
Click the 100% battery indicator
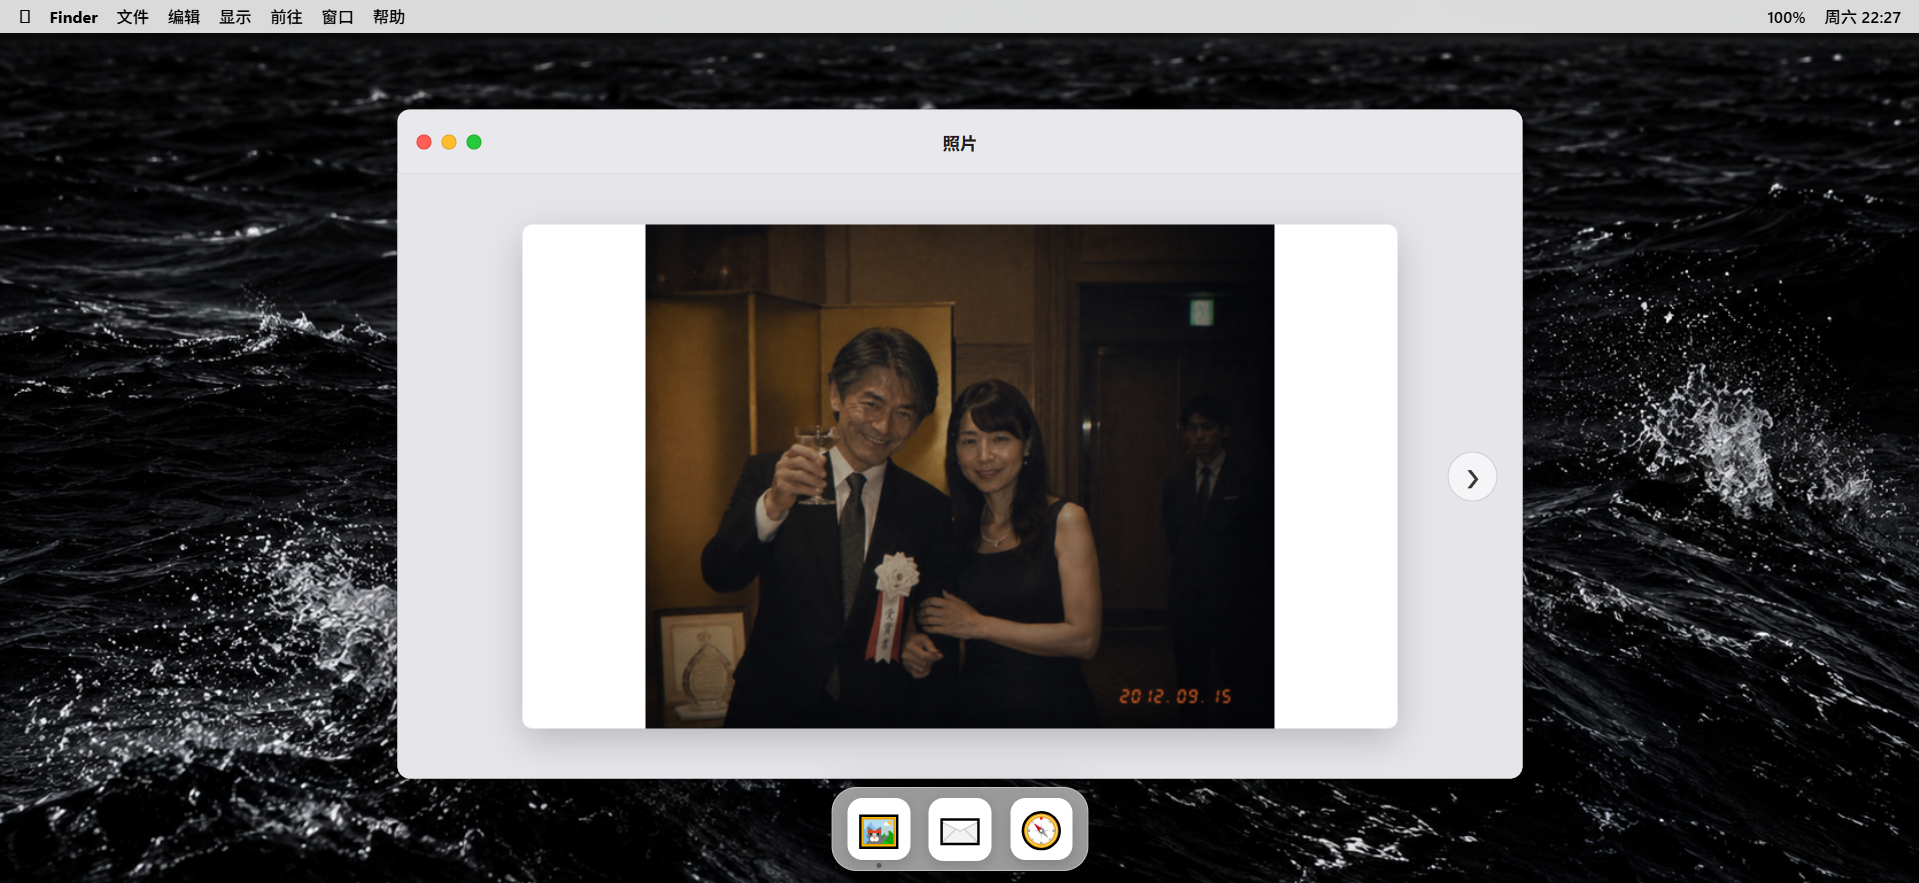(1786, 17)
